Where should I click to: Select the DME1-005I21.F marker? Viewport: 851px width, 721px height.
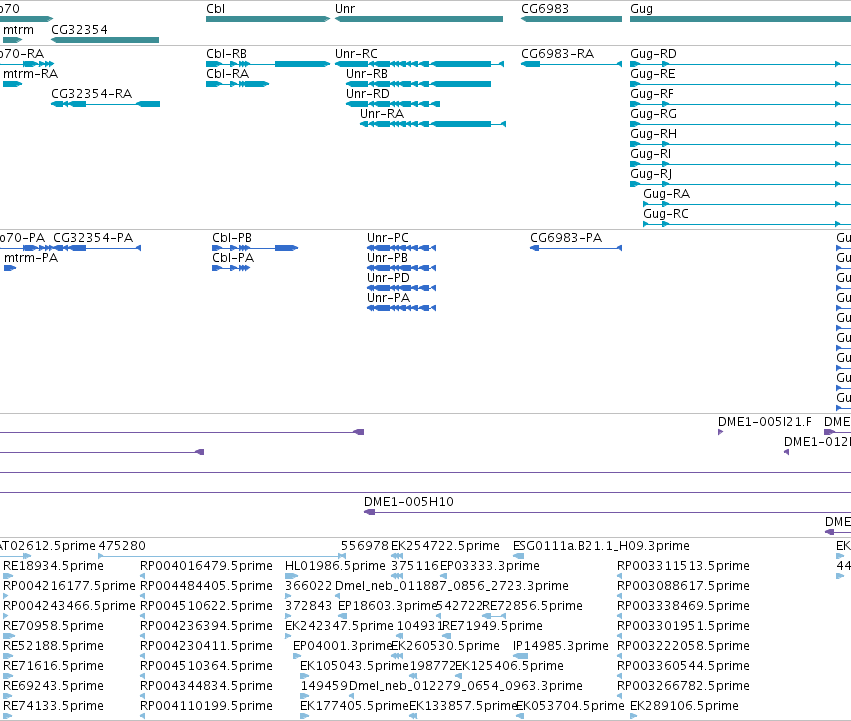[x=720, y=432]
